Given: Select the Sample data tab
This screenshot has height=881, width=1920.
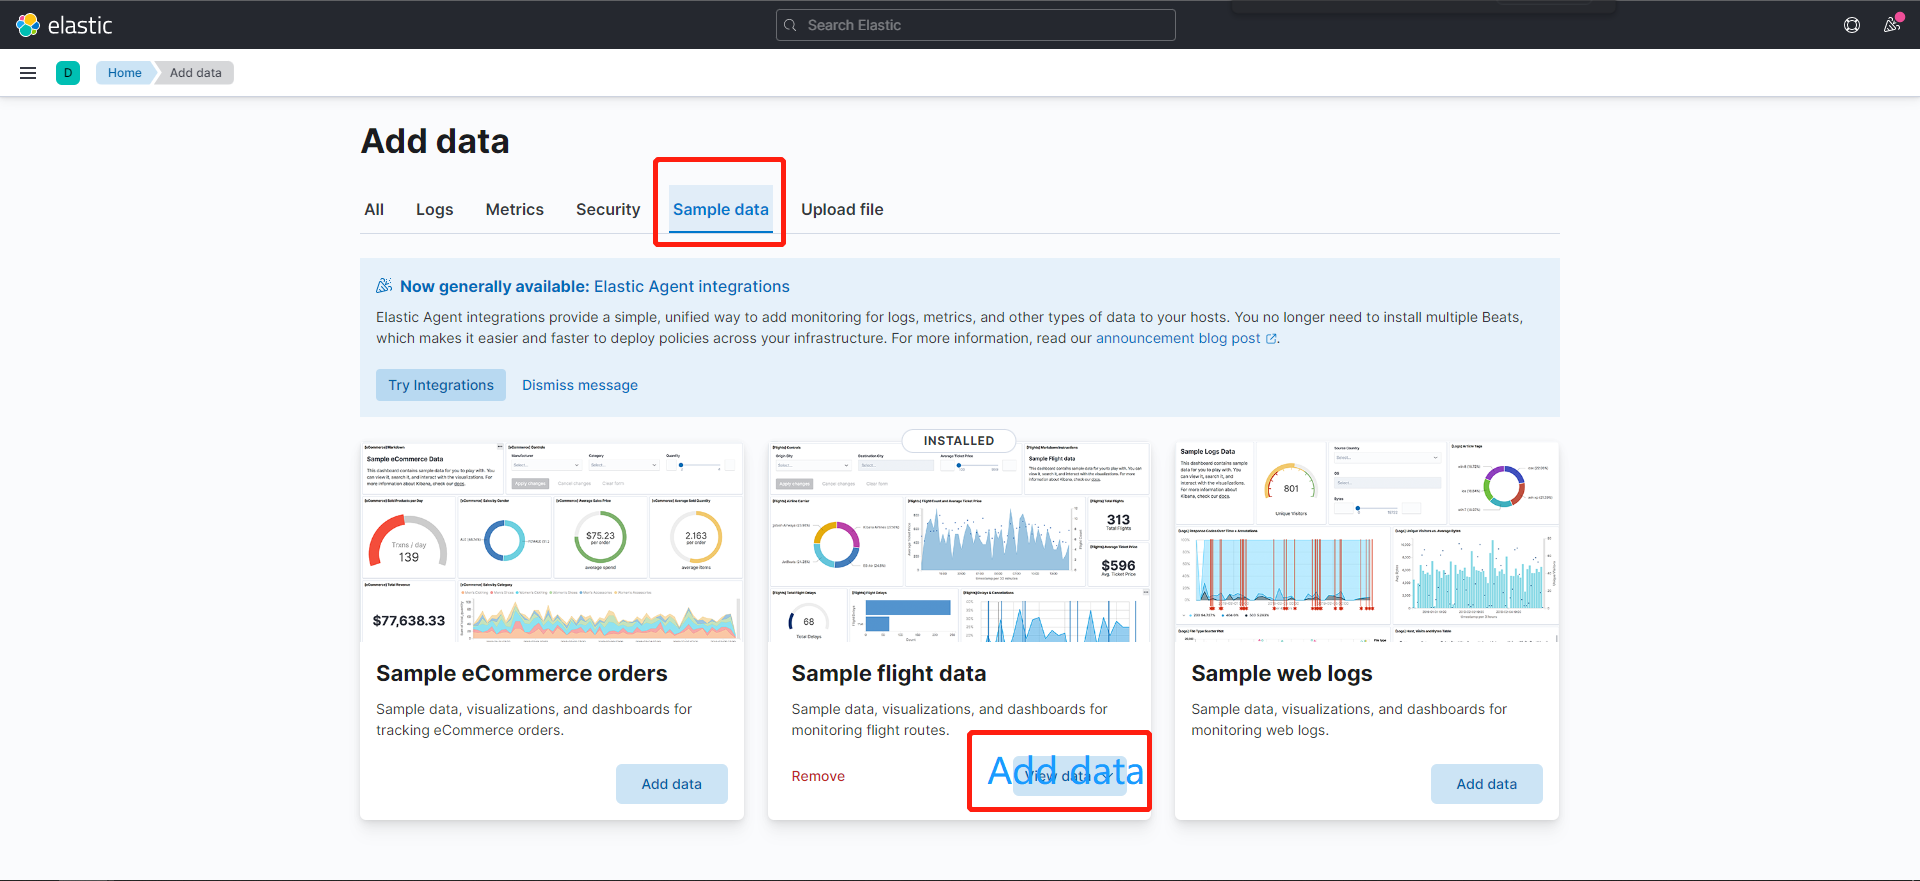Looking at the screenshot, I should 721,209.
